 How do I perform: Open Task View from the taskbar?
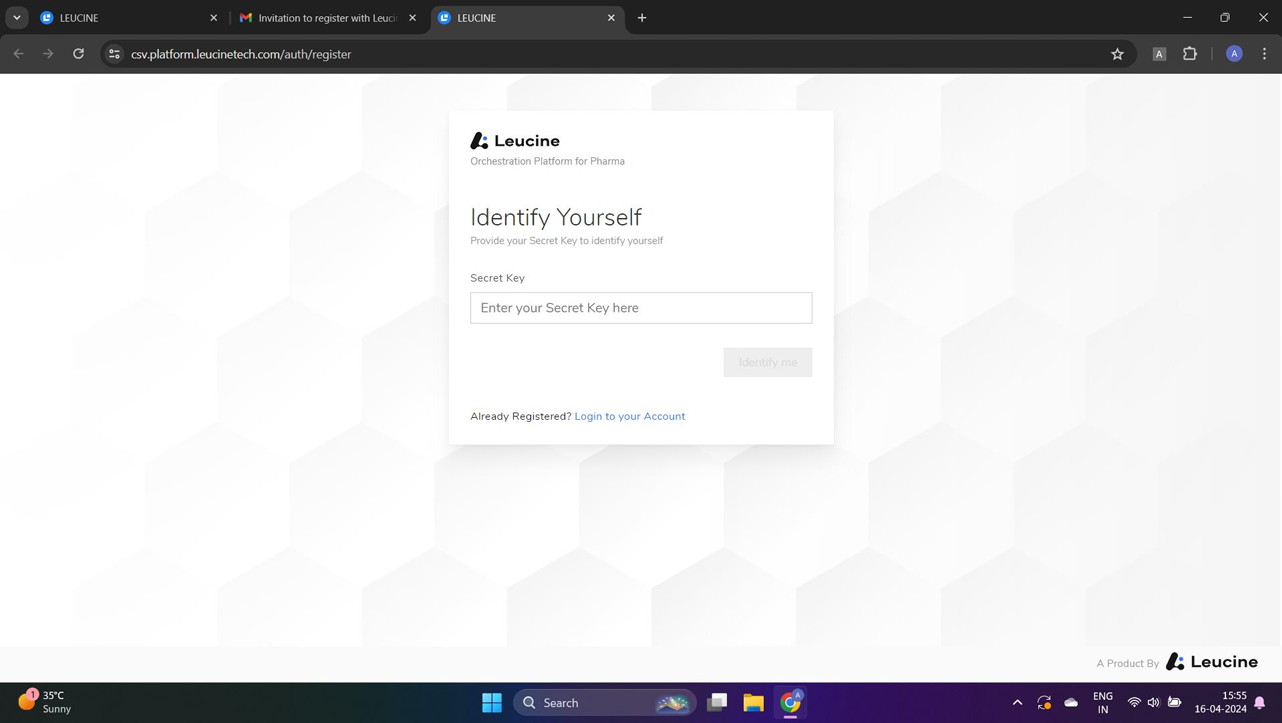click(717, 702)
